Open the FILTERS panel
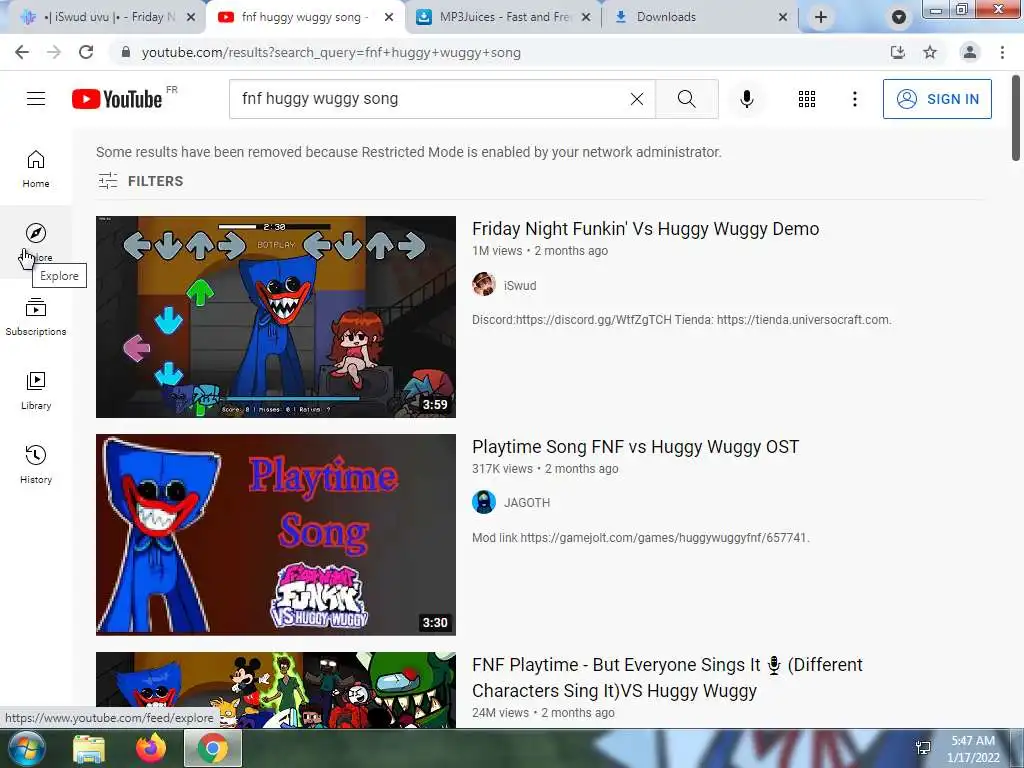Image resolution: width=1024 pixels, height=768 pixels. coord(140,181)
